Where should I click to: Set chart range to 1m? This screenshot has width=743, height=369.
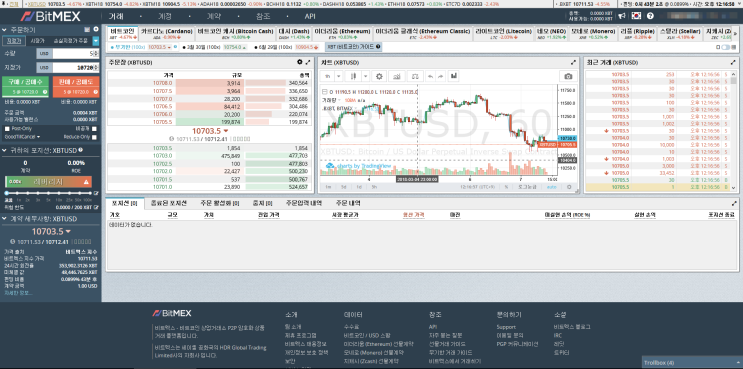click(x=328, y=187)
